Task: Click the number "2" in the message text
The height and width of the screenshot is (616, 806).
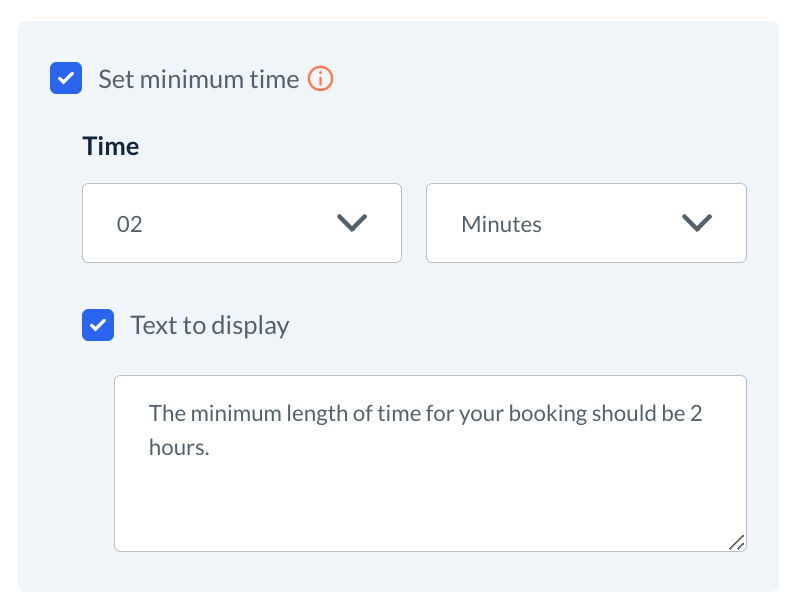Action: [x=696, y=413]
